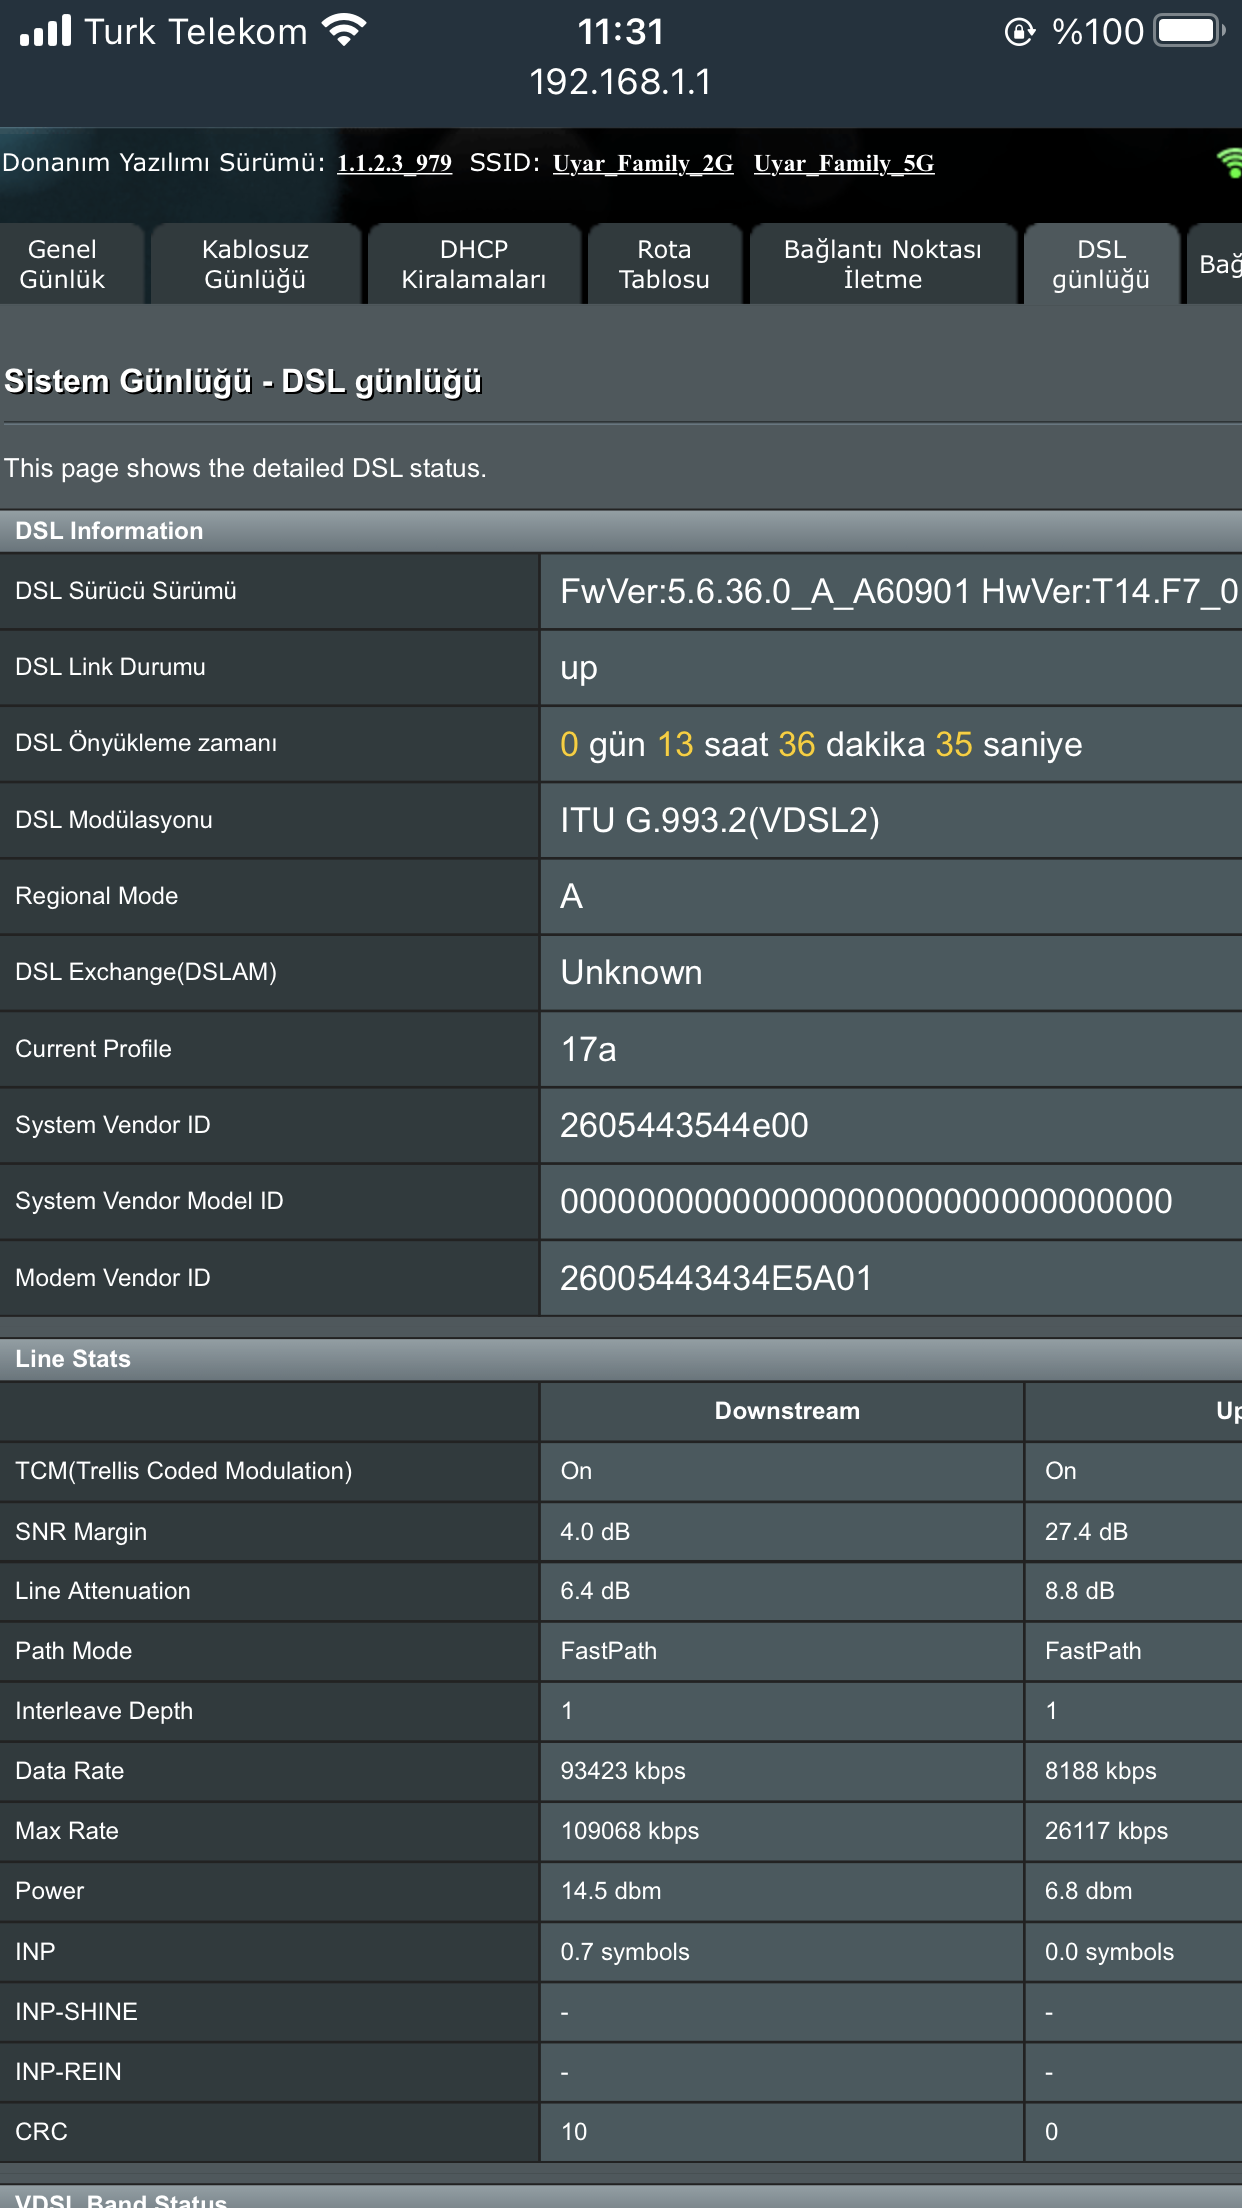The height and width of the screenshot is (2208, 1242).
Task: Open DHCP Kiralamaları tab
Action: pyautogui.click(x=473, y=264)
